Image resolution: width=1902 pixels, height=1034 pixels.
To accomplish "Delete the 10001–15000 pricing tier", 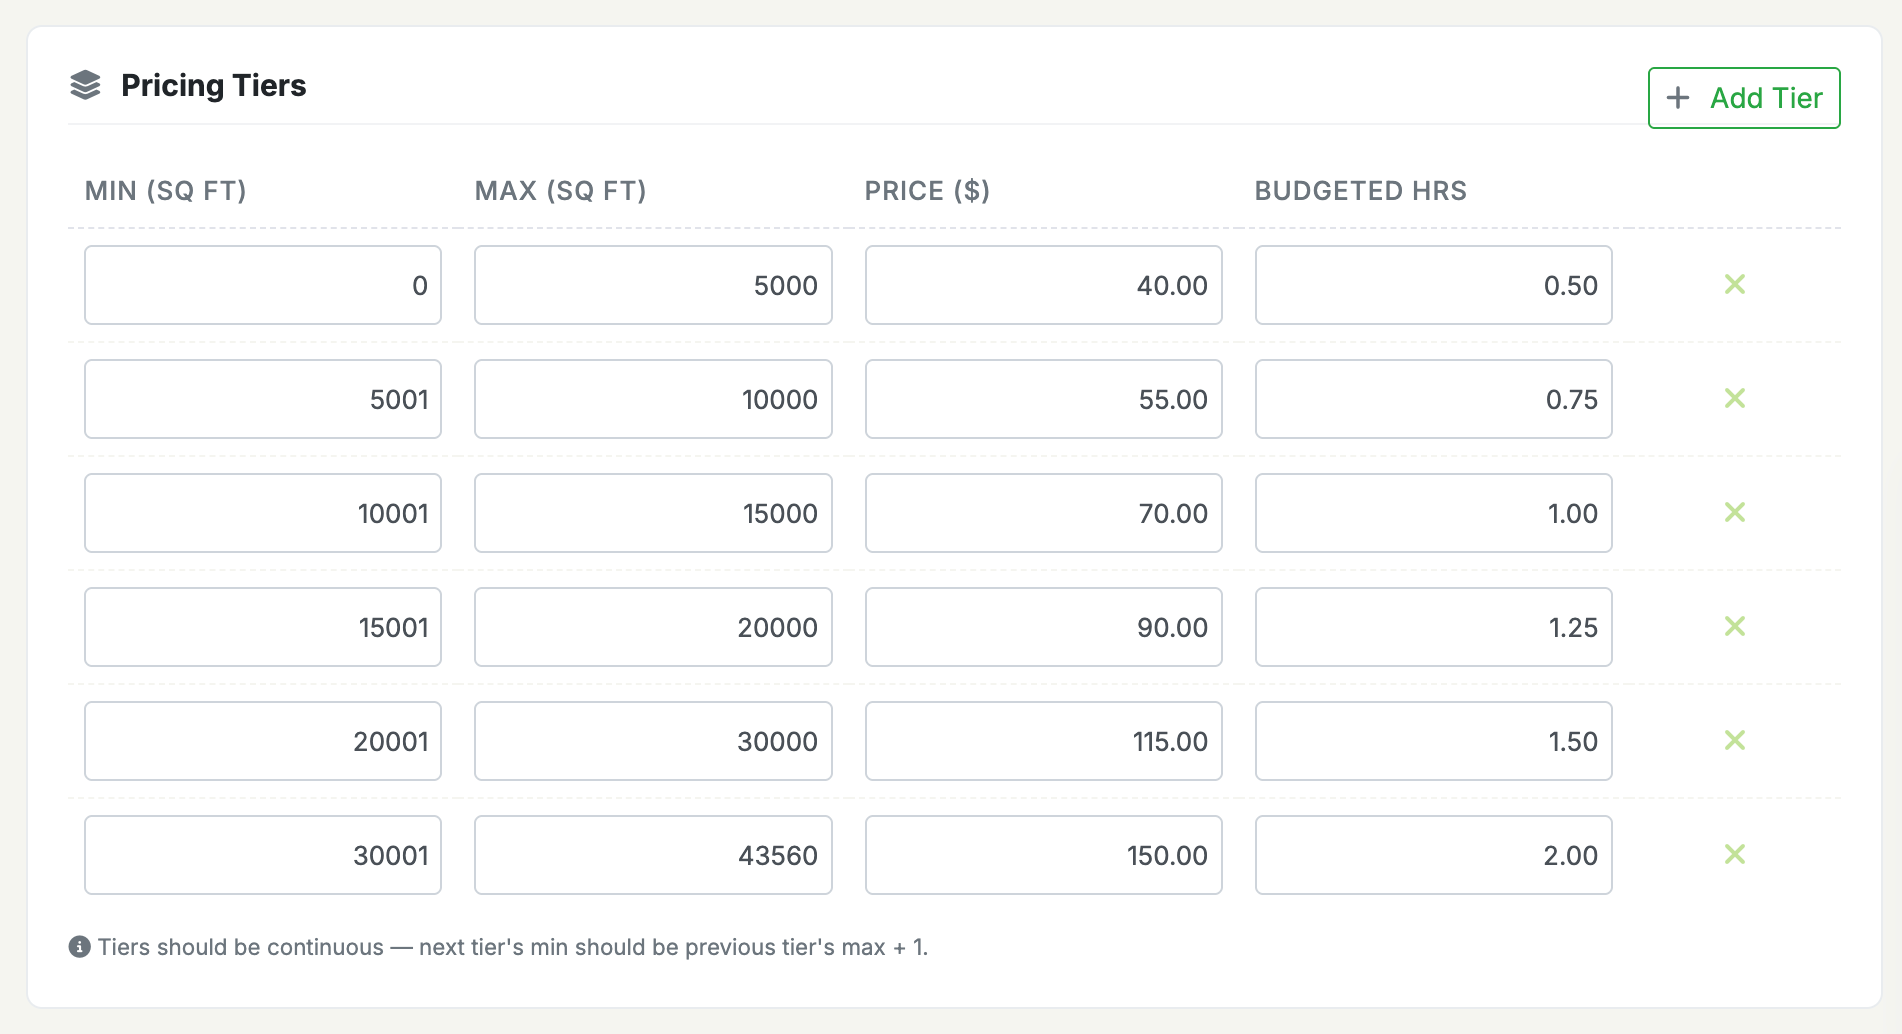I will coord(1736,513).
